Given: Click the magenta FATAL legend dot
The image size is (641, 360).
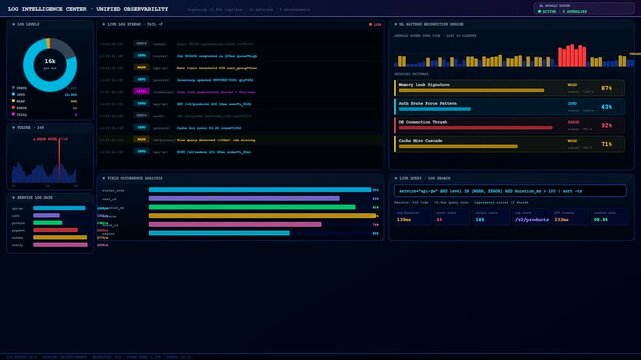Looking at the screenshot, I should [13, 114].
